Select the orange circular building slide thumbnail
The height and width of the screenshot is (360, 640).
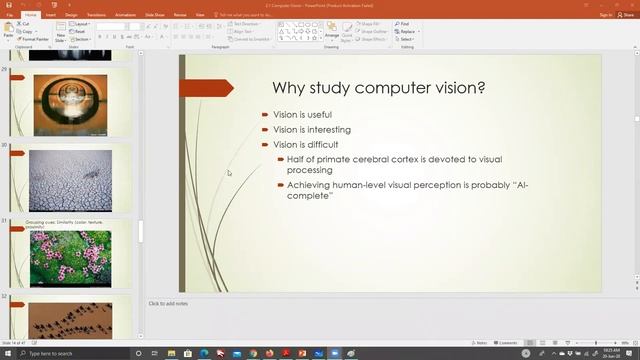pyautogui.click(x=71, y=105)
